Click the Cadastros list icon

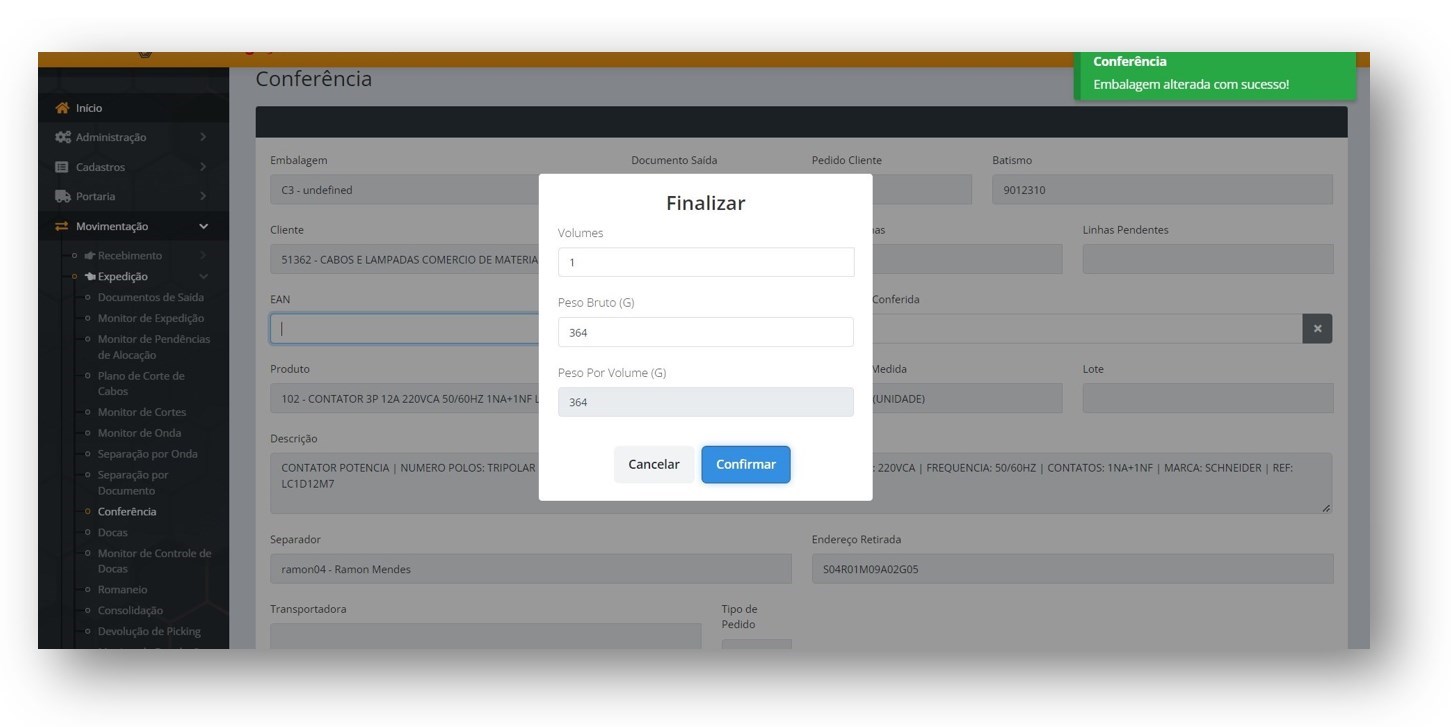(x=62, y=167)
